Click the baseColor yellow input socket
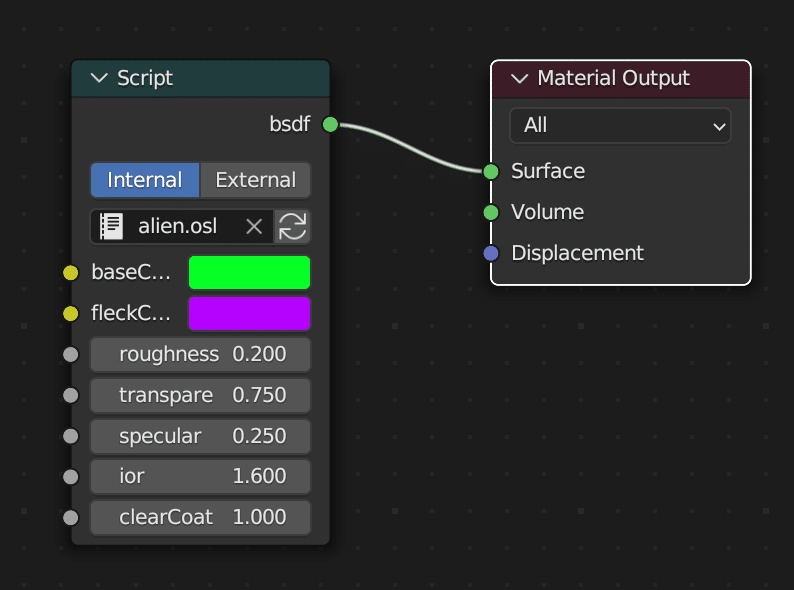The width and height of the screenshot is (794, 590). click(x=70, y=273)
